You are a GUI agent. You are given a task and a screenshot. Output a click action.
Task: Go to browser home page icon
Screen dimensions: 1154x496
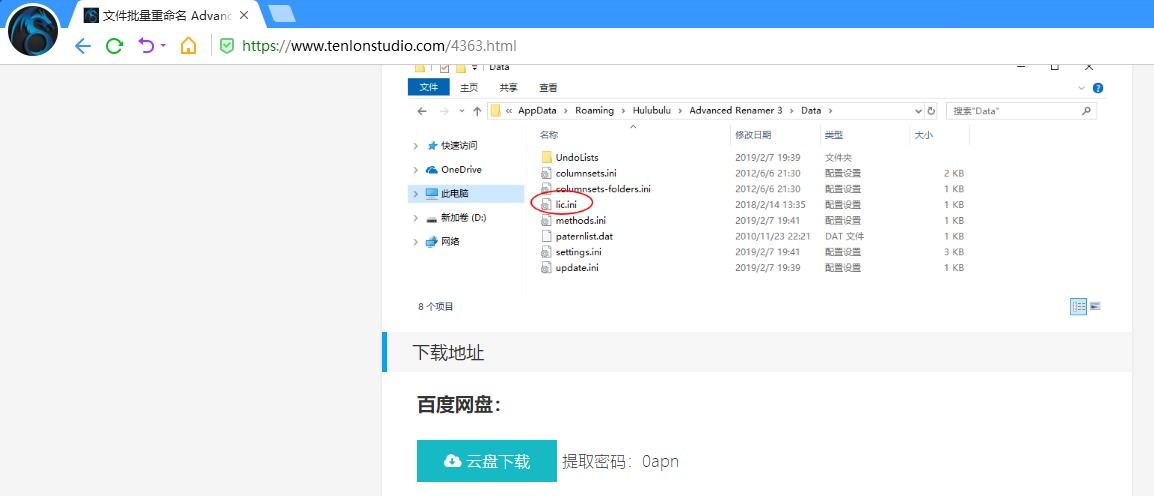(x=188, y=46)
